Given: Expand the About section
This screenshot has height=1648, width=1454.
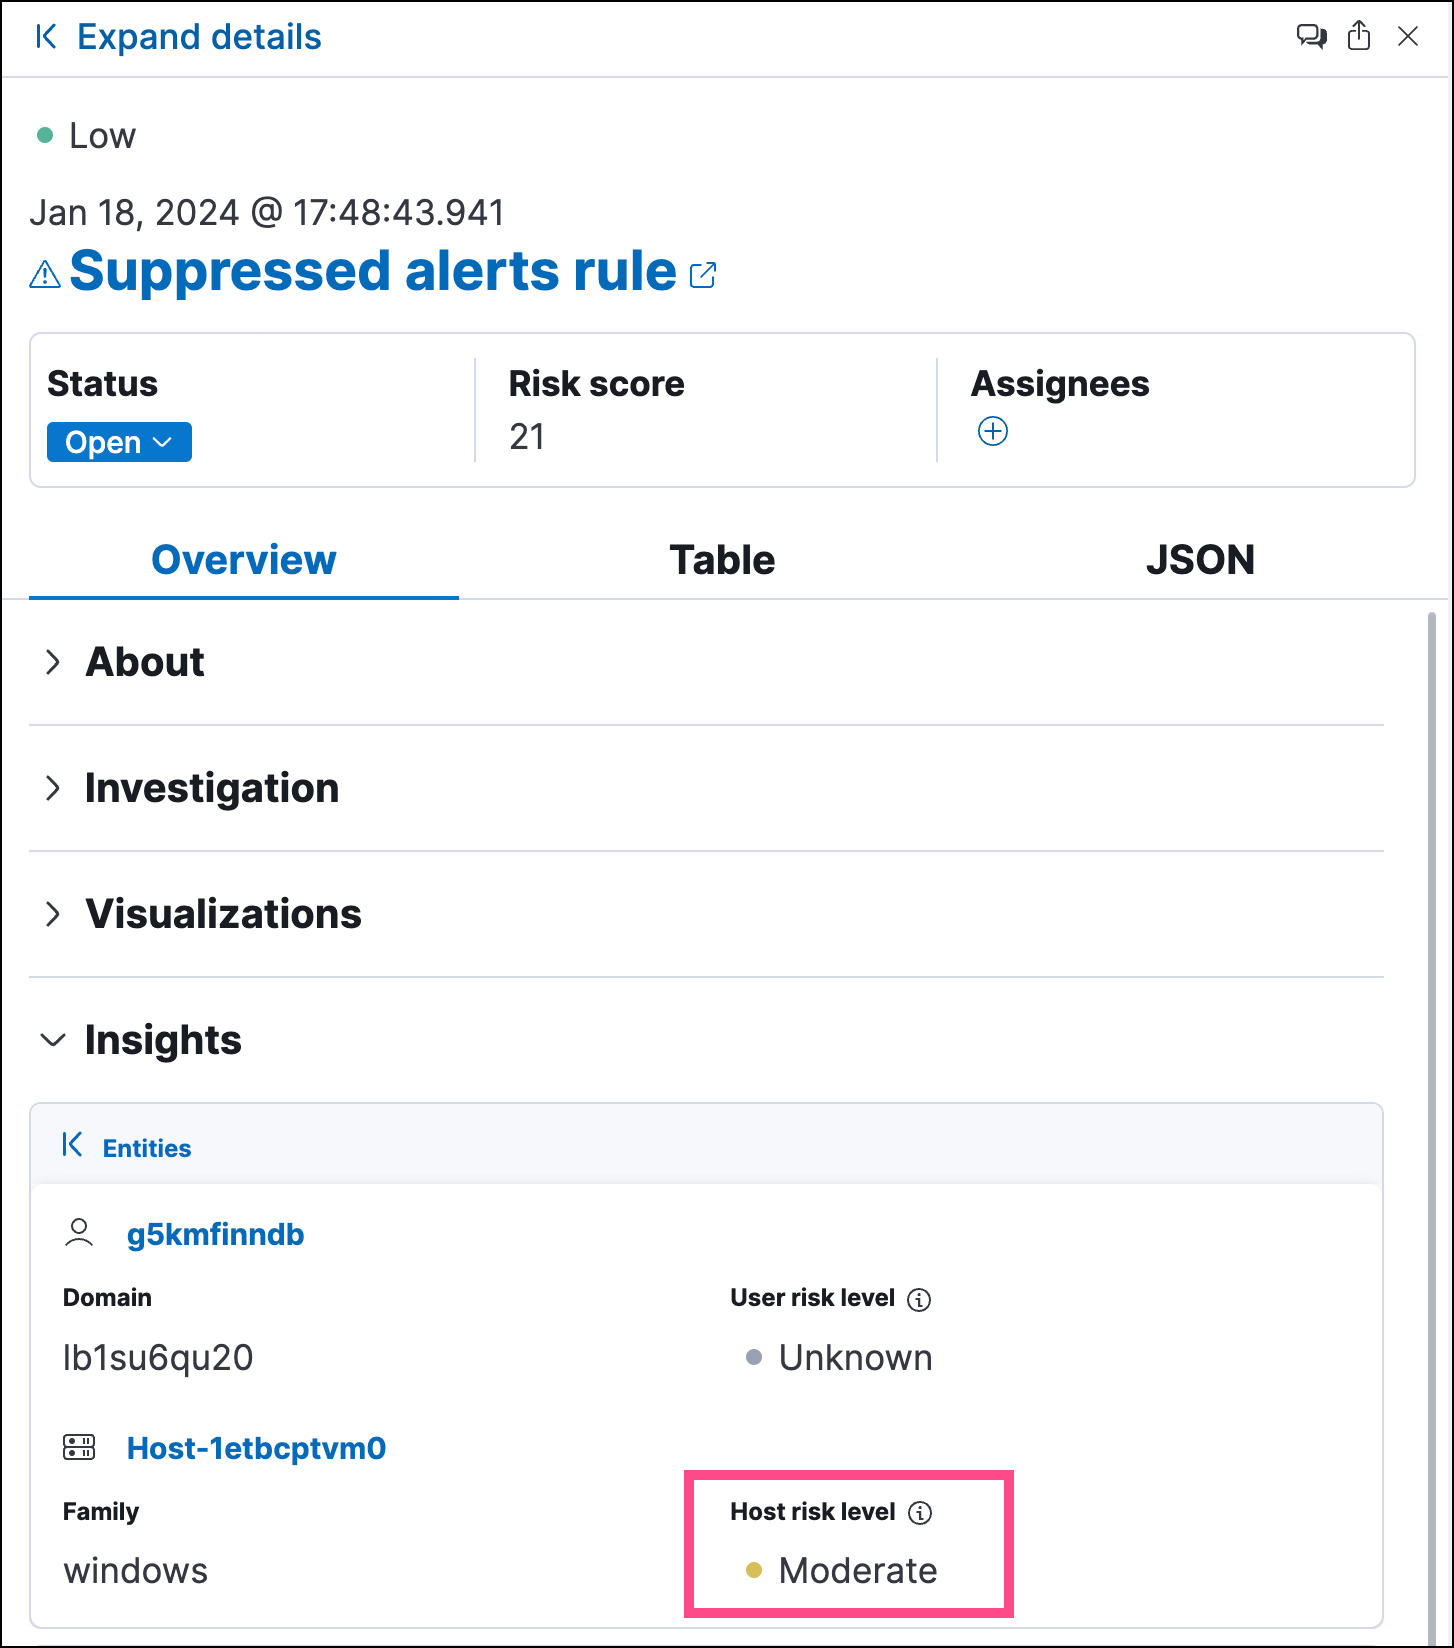Looking at the screenshot, I should click(53, 662).
